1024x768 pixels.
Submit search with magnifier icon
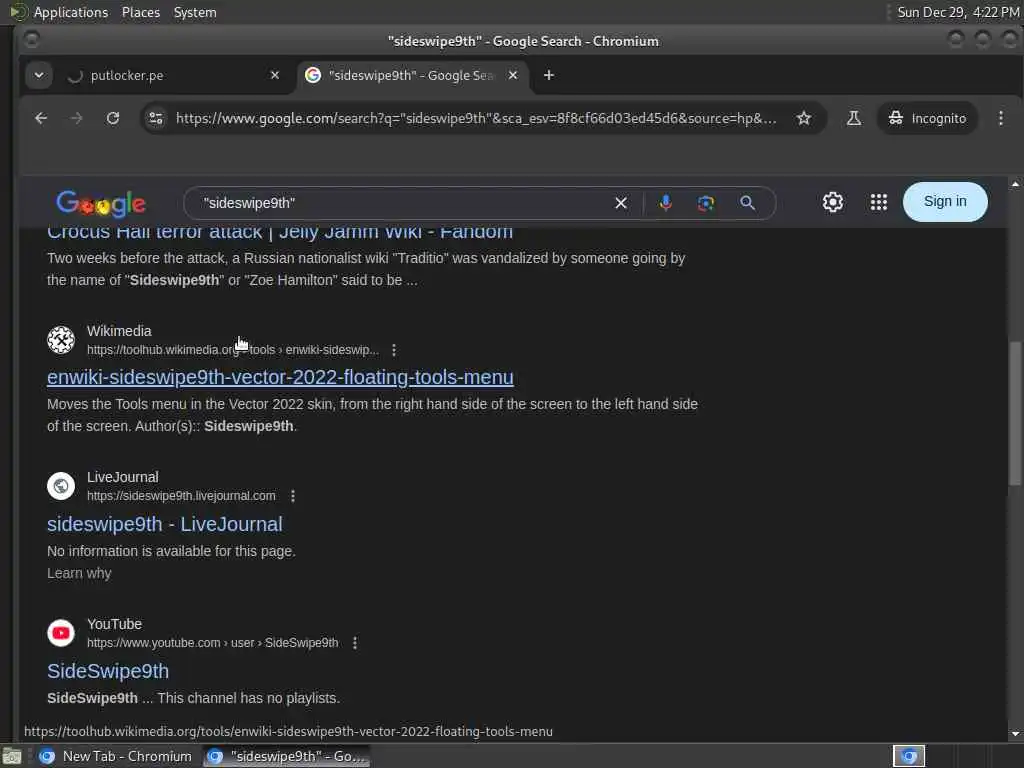pyautogui.click(x=747, y=203)
